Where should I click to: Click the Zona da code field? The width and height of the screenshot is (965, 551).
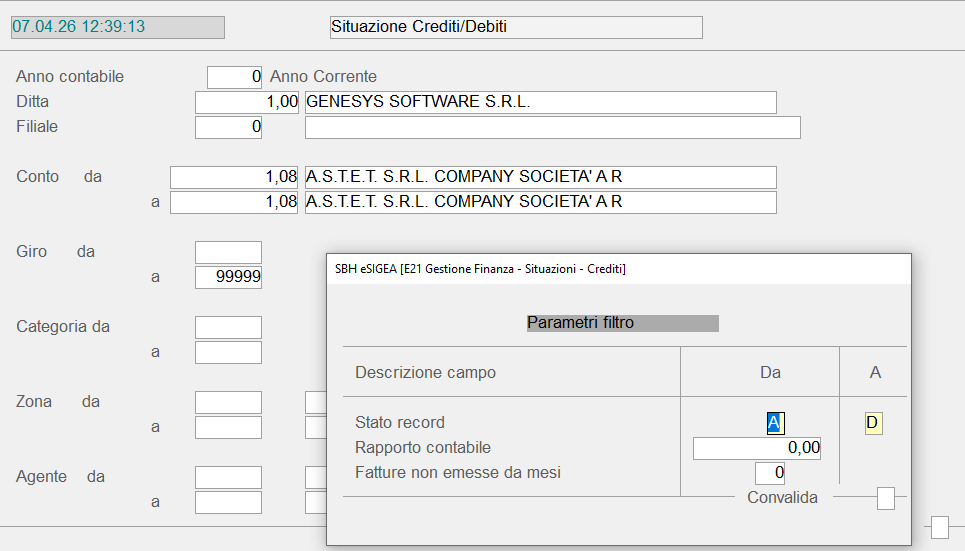pos(228,402)
